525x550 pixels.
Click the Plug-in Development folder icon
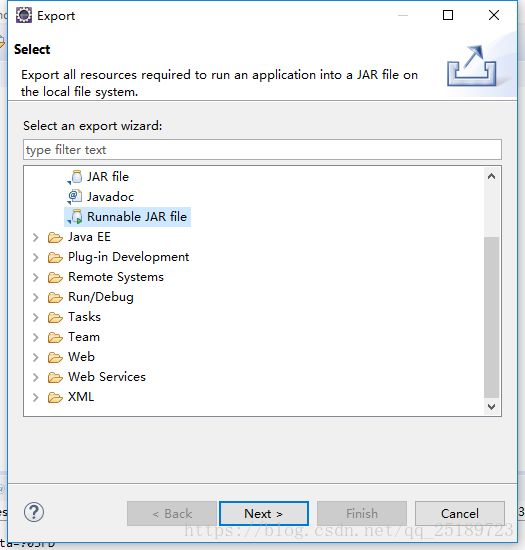55,257
